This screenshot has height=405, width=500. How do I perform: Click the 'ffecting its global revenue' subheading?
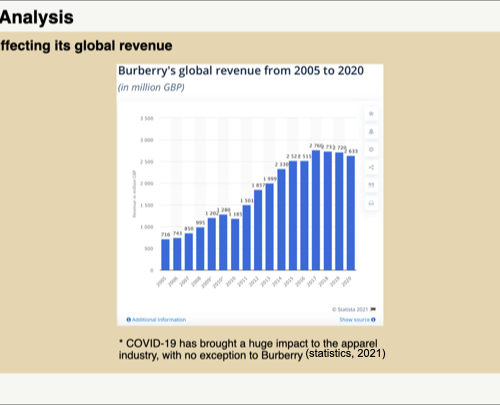[x=86, y=46]
